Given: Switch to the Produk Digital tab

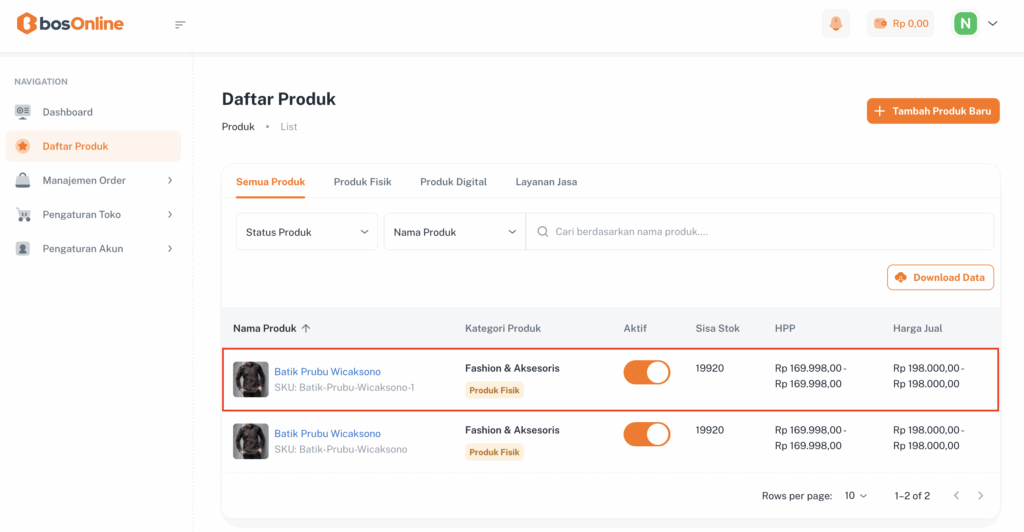Looking at the screenshot, I should (453, 182).
